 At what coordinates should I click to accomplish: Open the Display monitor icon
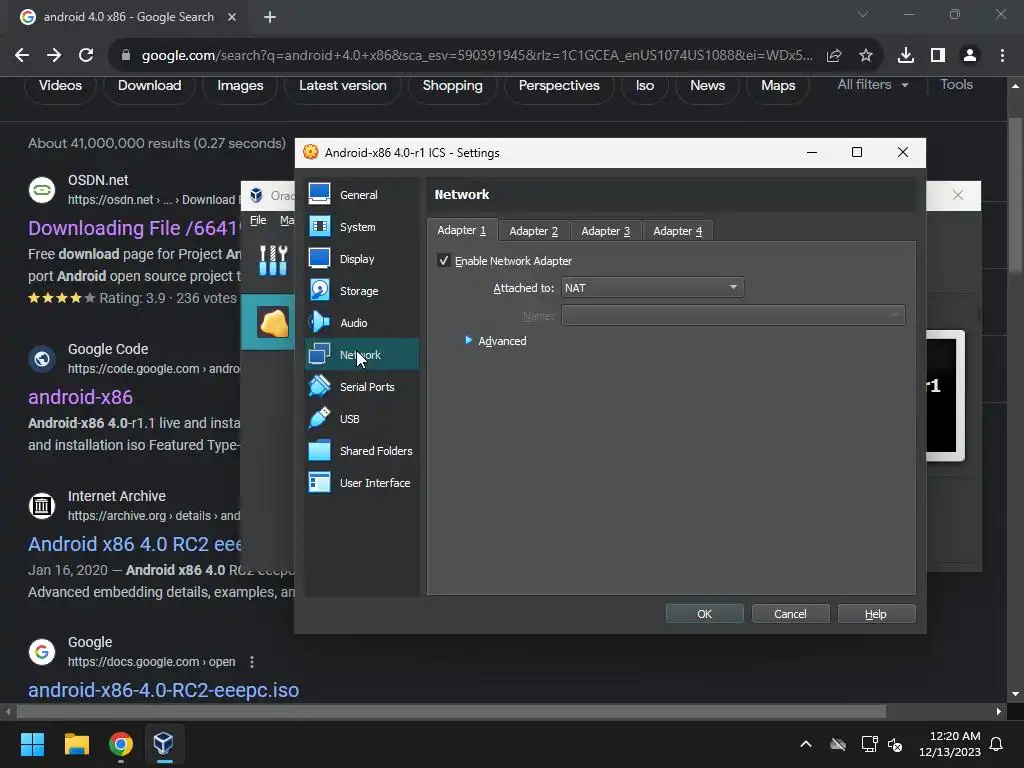[x=319, y=258]
